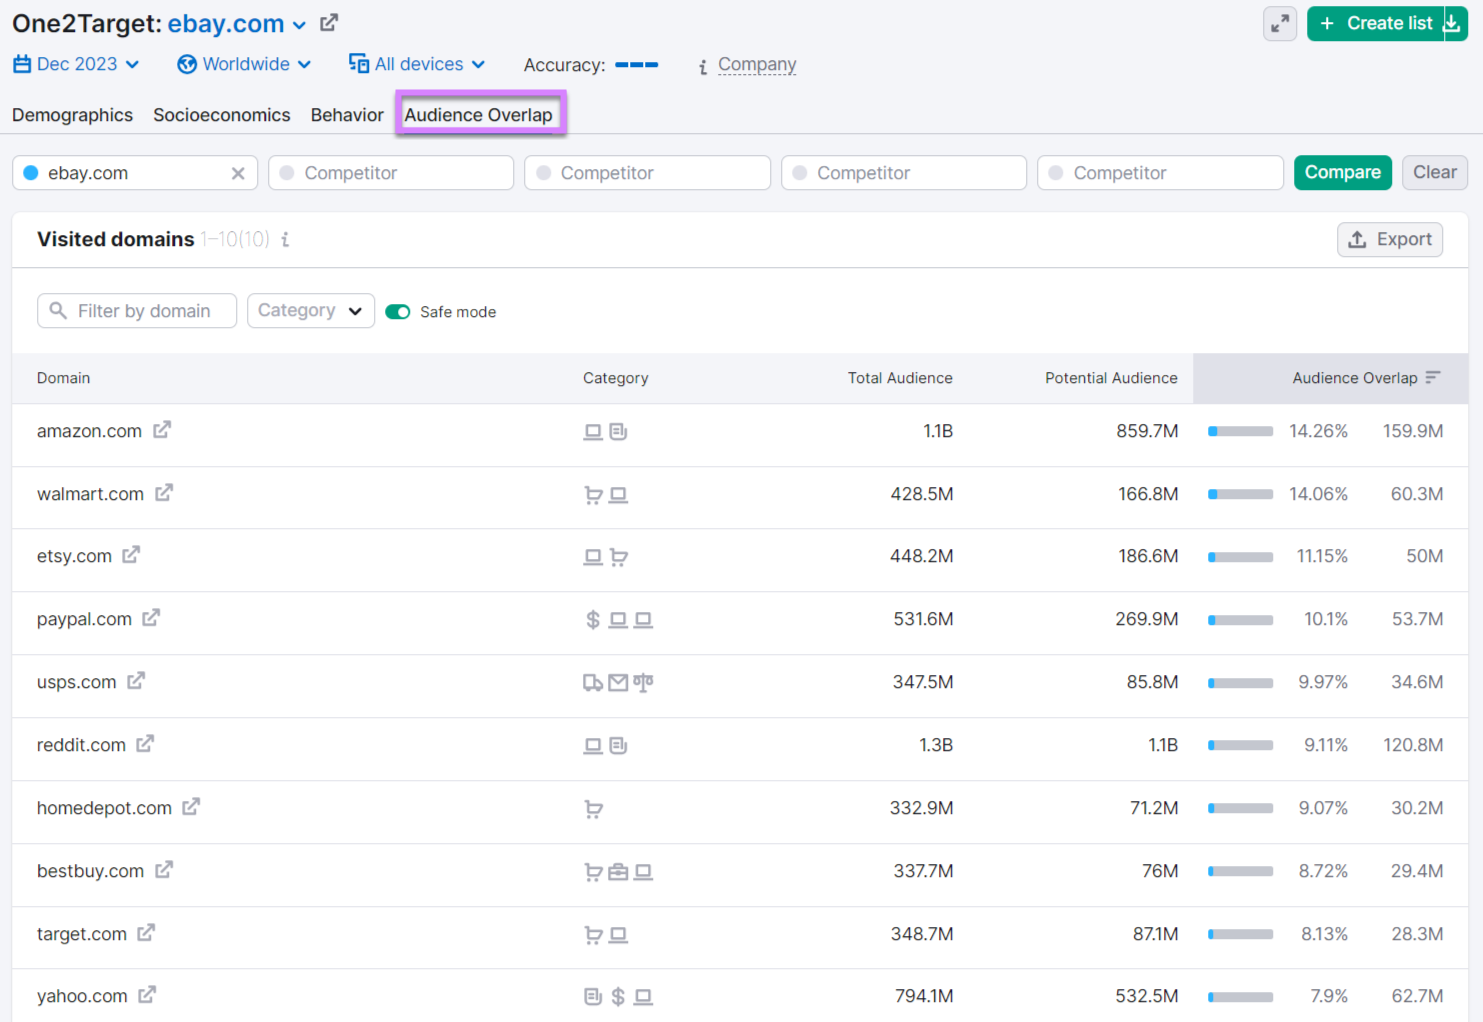Click the overlap bar for amazon.com
1483x1022 pixels.
pyautogui.click(x=1240, y=430)
